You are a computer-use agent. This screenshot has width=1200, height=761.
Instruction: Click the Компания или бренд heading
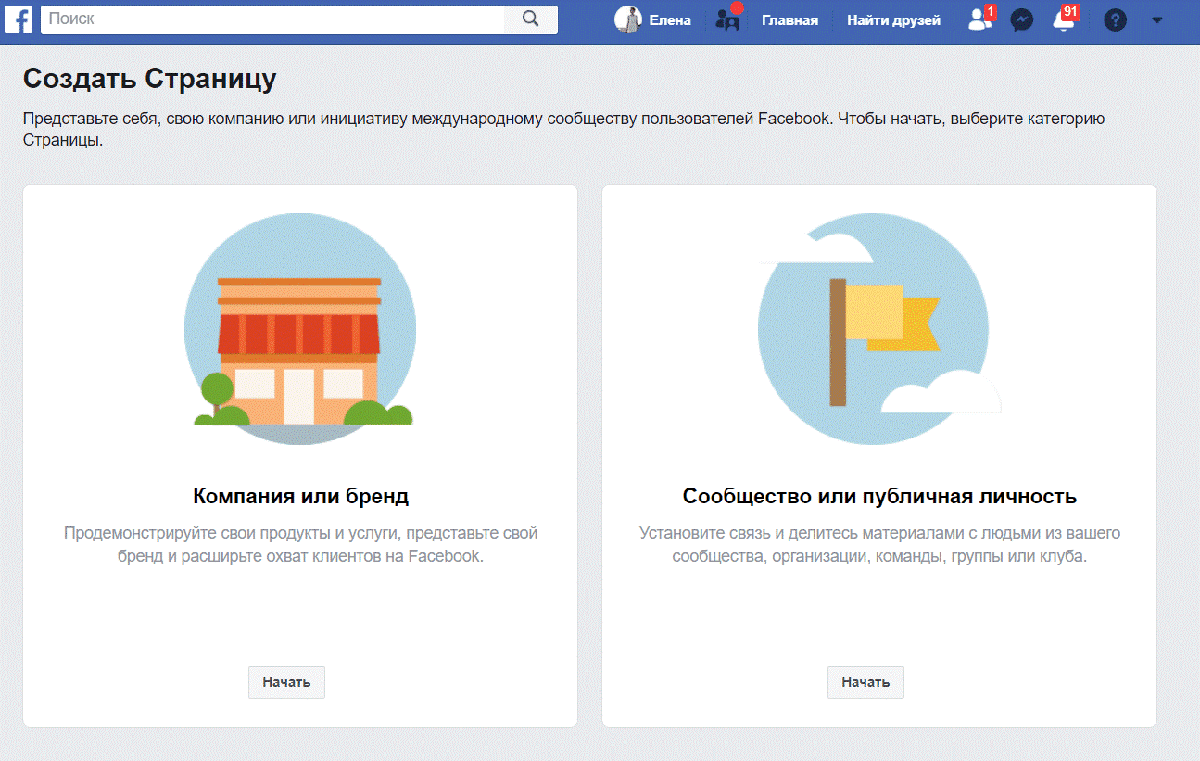[x=301, y=496]
